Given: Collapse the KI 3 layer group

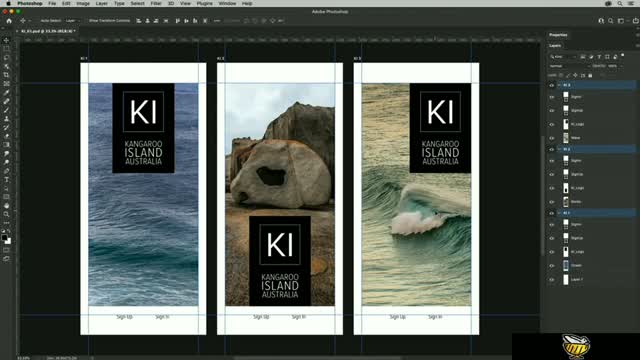Looking at the screenshot, I should click(559, 85).
